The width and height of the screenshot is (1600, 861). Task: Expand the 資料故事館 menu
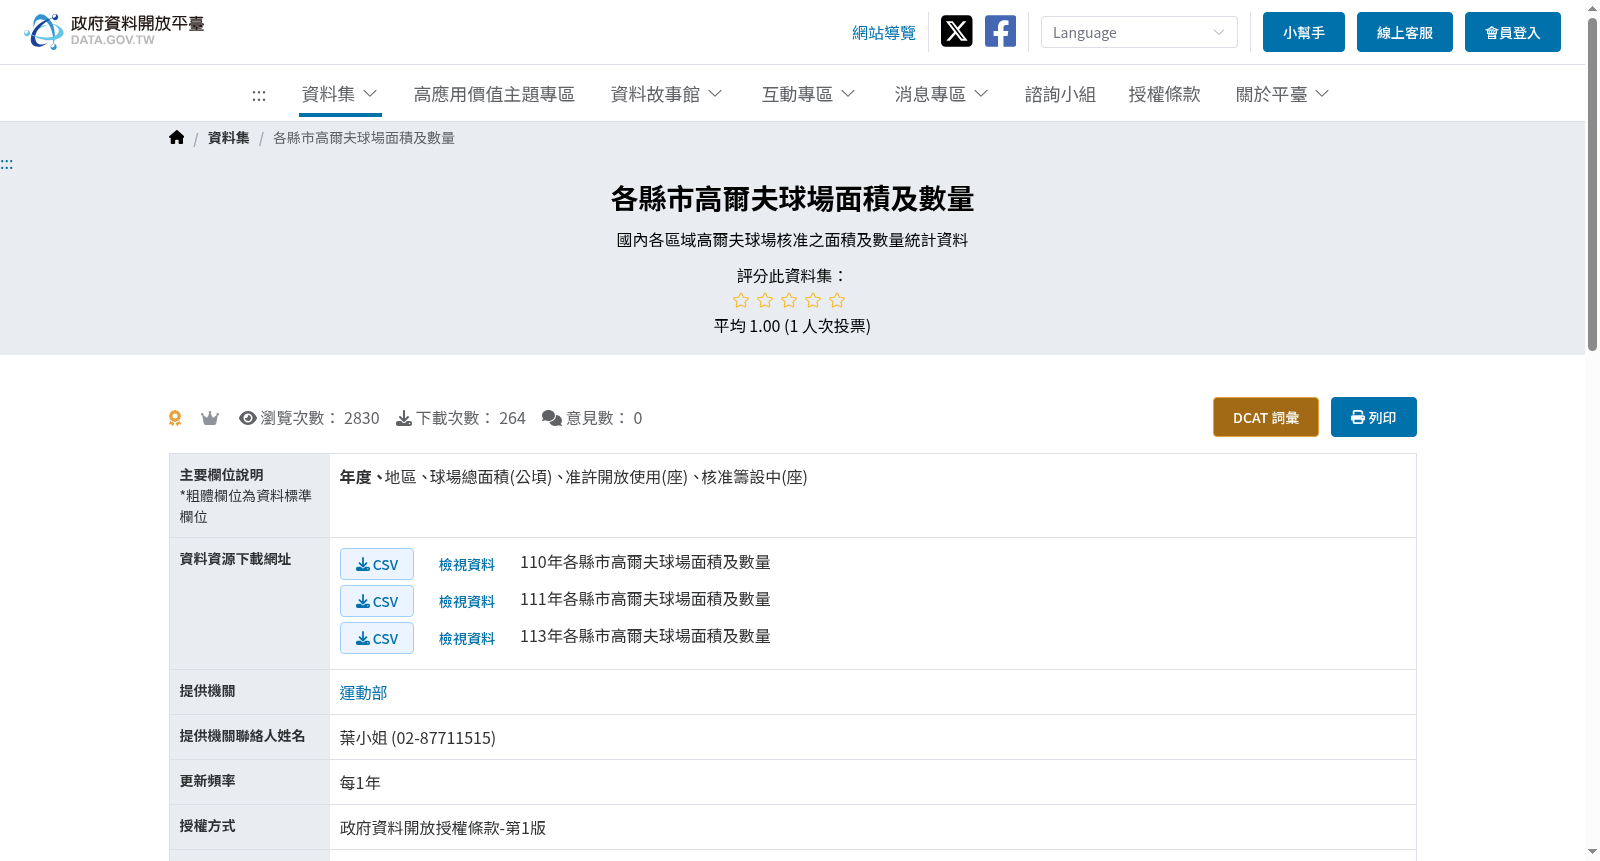point(667,94)
